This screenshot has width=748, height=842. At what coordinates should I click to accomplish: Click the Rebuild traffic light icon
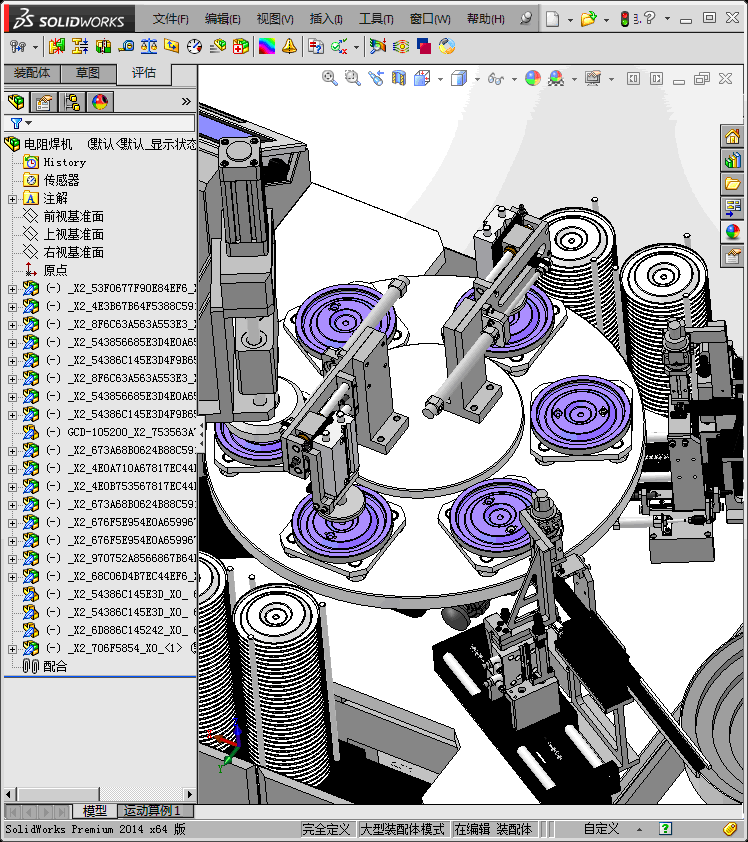[624, 19]
